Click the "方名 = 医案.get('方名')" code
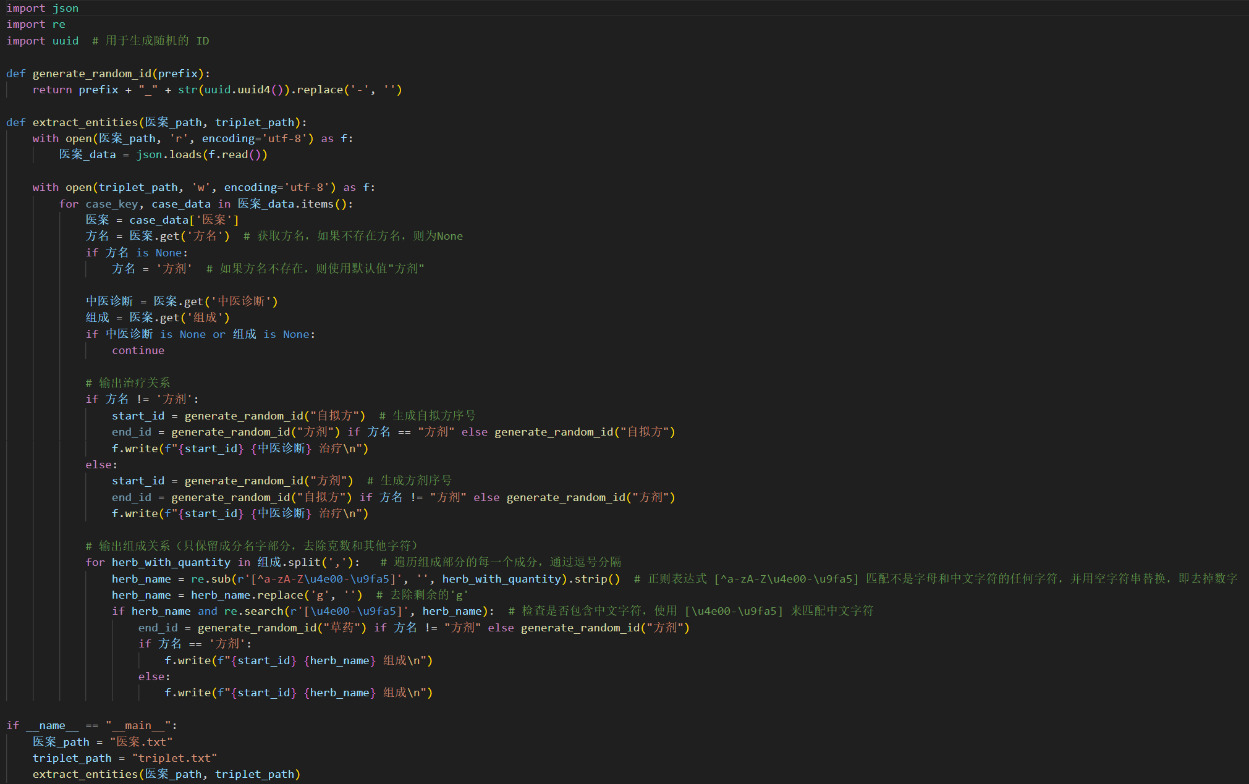 pos(158,236)
